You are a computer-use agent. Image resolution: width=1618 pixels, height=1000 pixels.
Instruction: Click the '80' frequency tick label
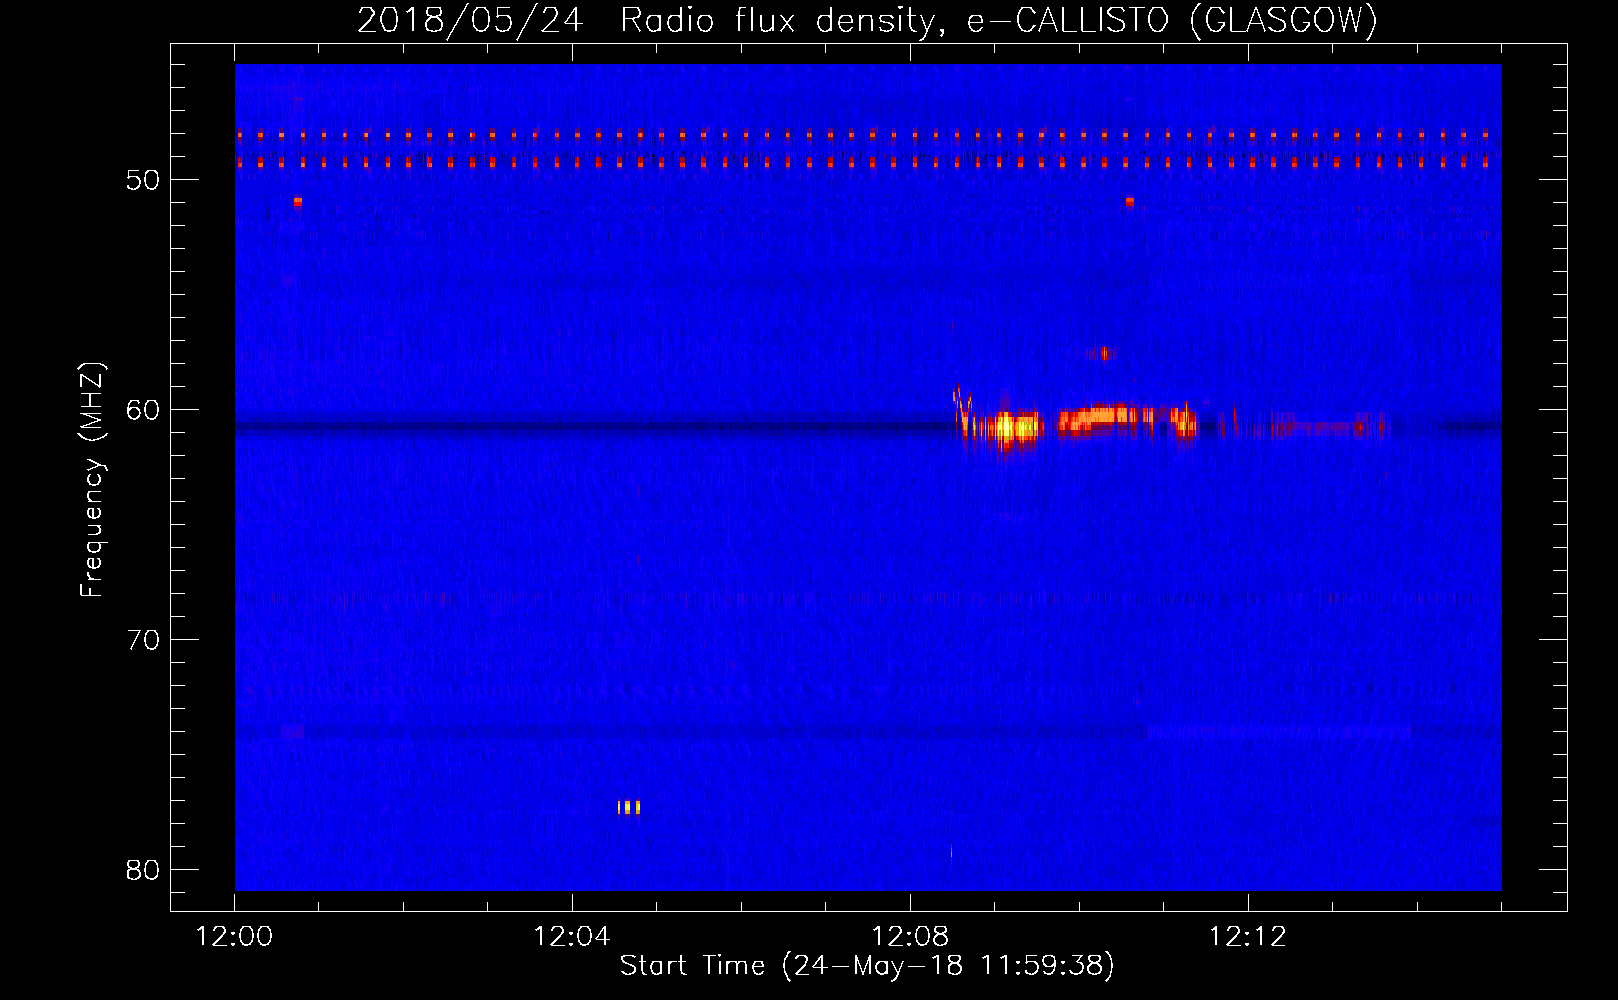click(143, 870)
